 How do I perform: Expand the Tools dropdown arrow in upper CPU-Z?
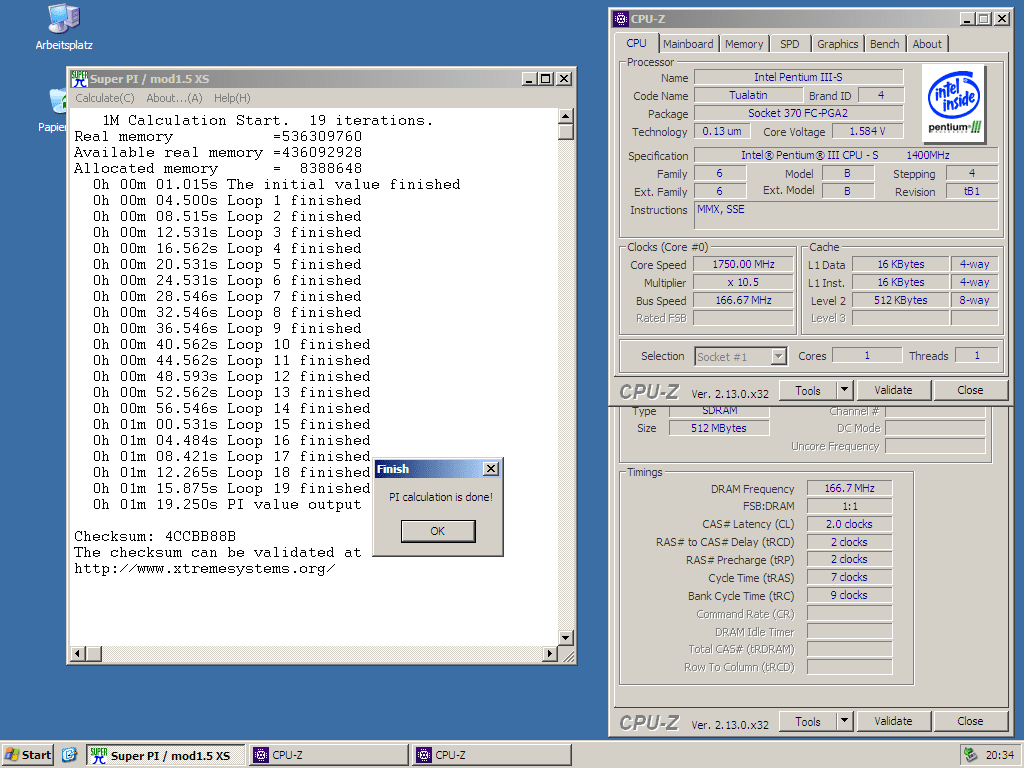(845, 390)
